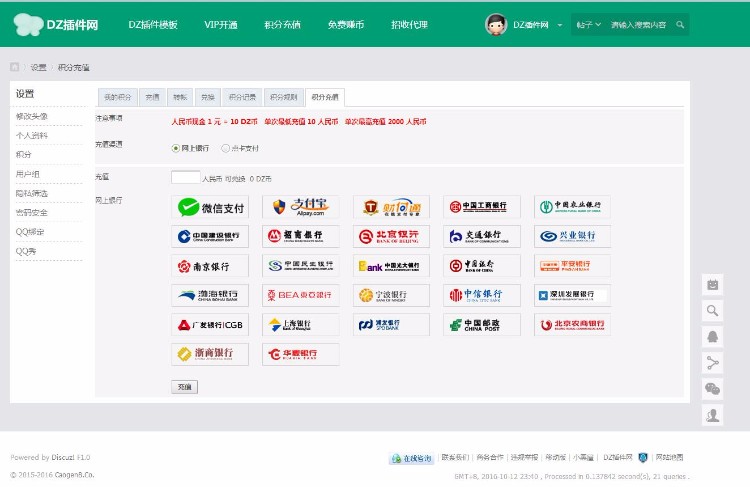Choose China Minsheng Bank (中国民生银行) logo

(x=300, y=266)
